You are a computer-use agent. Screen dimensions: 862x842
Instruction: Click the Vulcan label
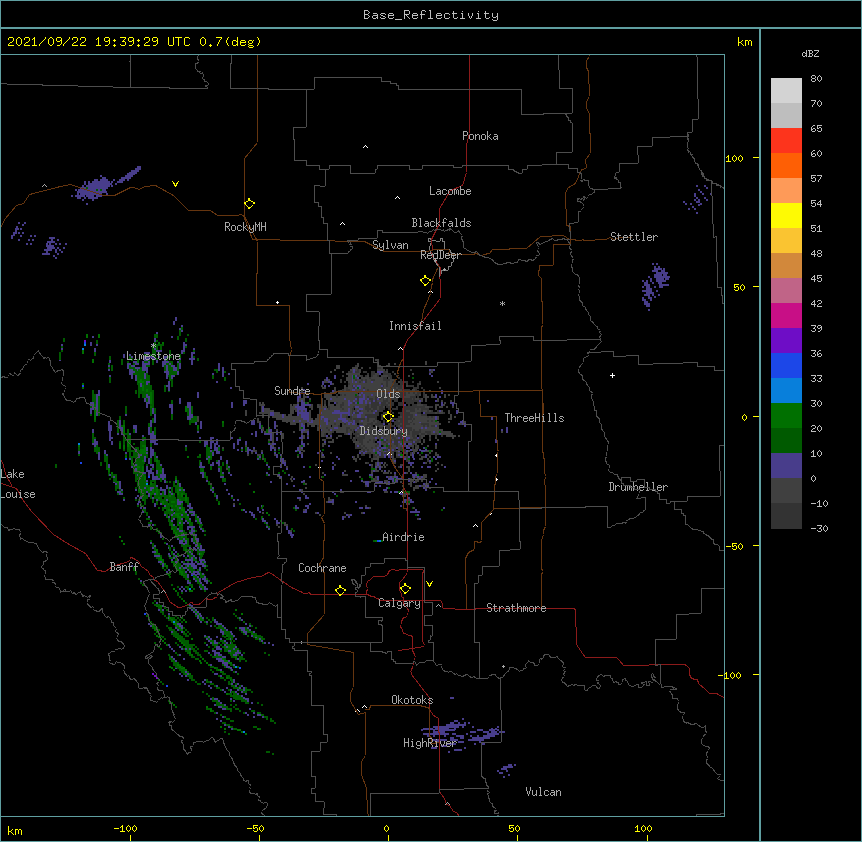[543, 792]
